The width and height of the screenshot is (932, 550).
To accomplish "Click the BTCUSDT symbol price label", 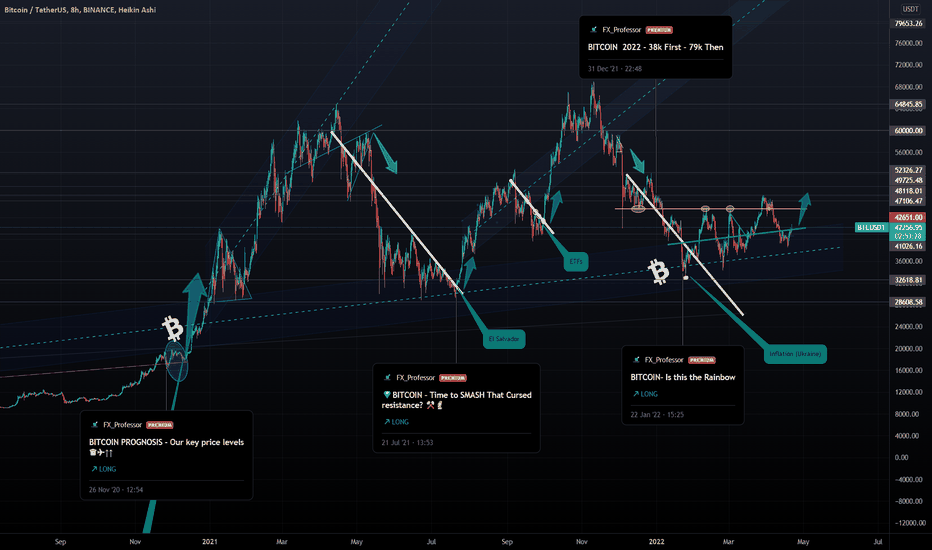I will coord(871,228).
